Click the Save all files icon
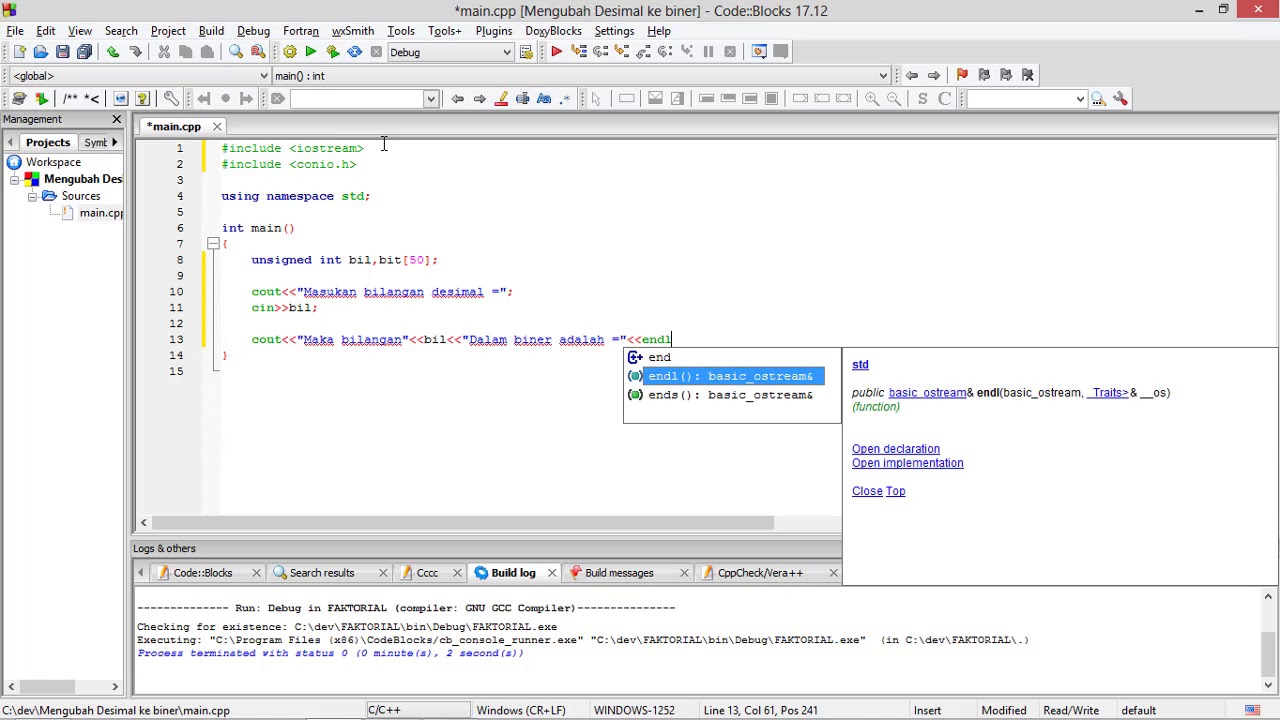This screenshot has width=1280, height=720. (84, 52)
